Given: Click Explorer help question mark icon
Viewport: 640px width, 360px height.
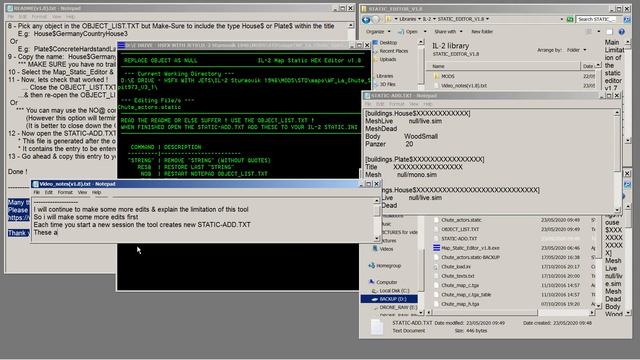Looking at the screenshot, I should coord(621,31).
